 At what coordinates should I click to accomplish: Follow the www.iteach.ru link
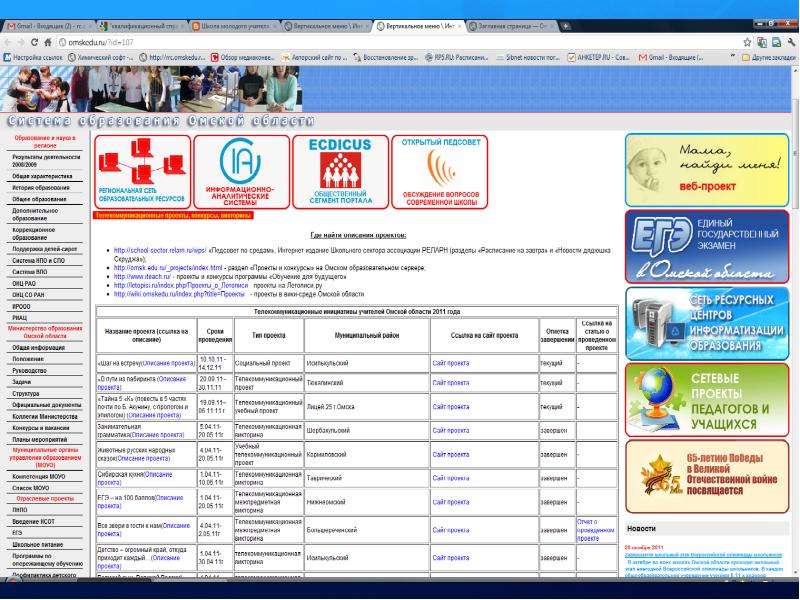(x=142, y=277)
